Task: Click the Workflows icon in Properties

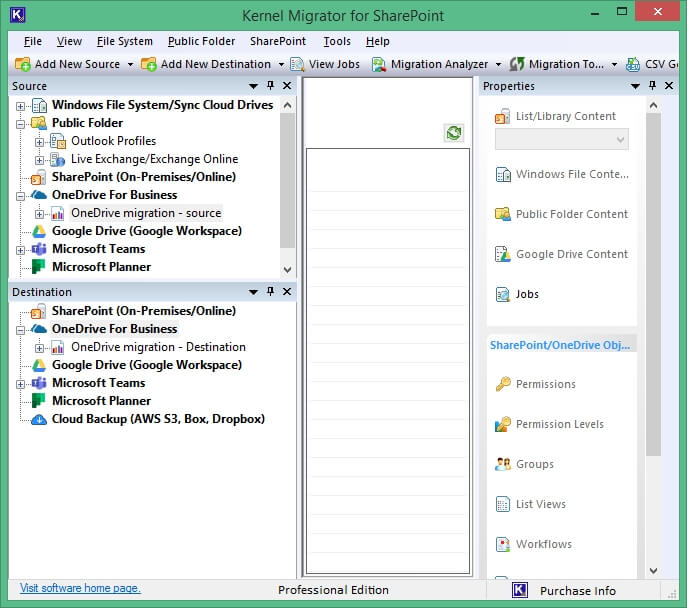Action: pos(503,544)
